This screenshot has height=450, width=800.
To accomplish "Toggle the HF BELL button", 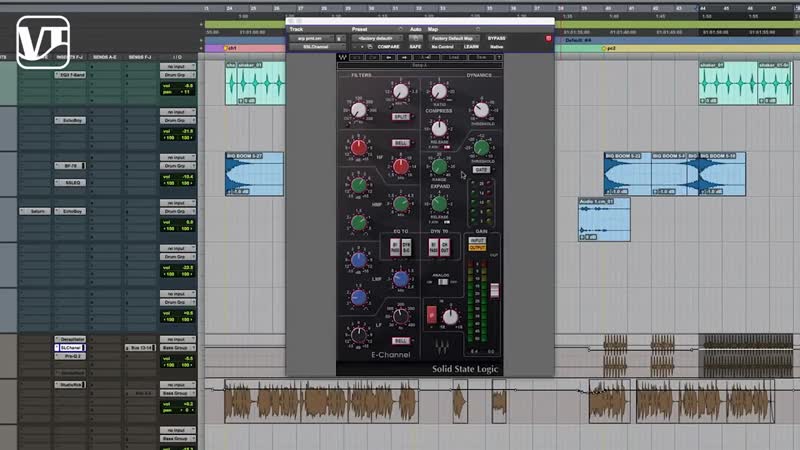I will pyautogui.click(x=401, y=143).
